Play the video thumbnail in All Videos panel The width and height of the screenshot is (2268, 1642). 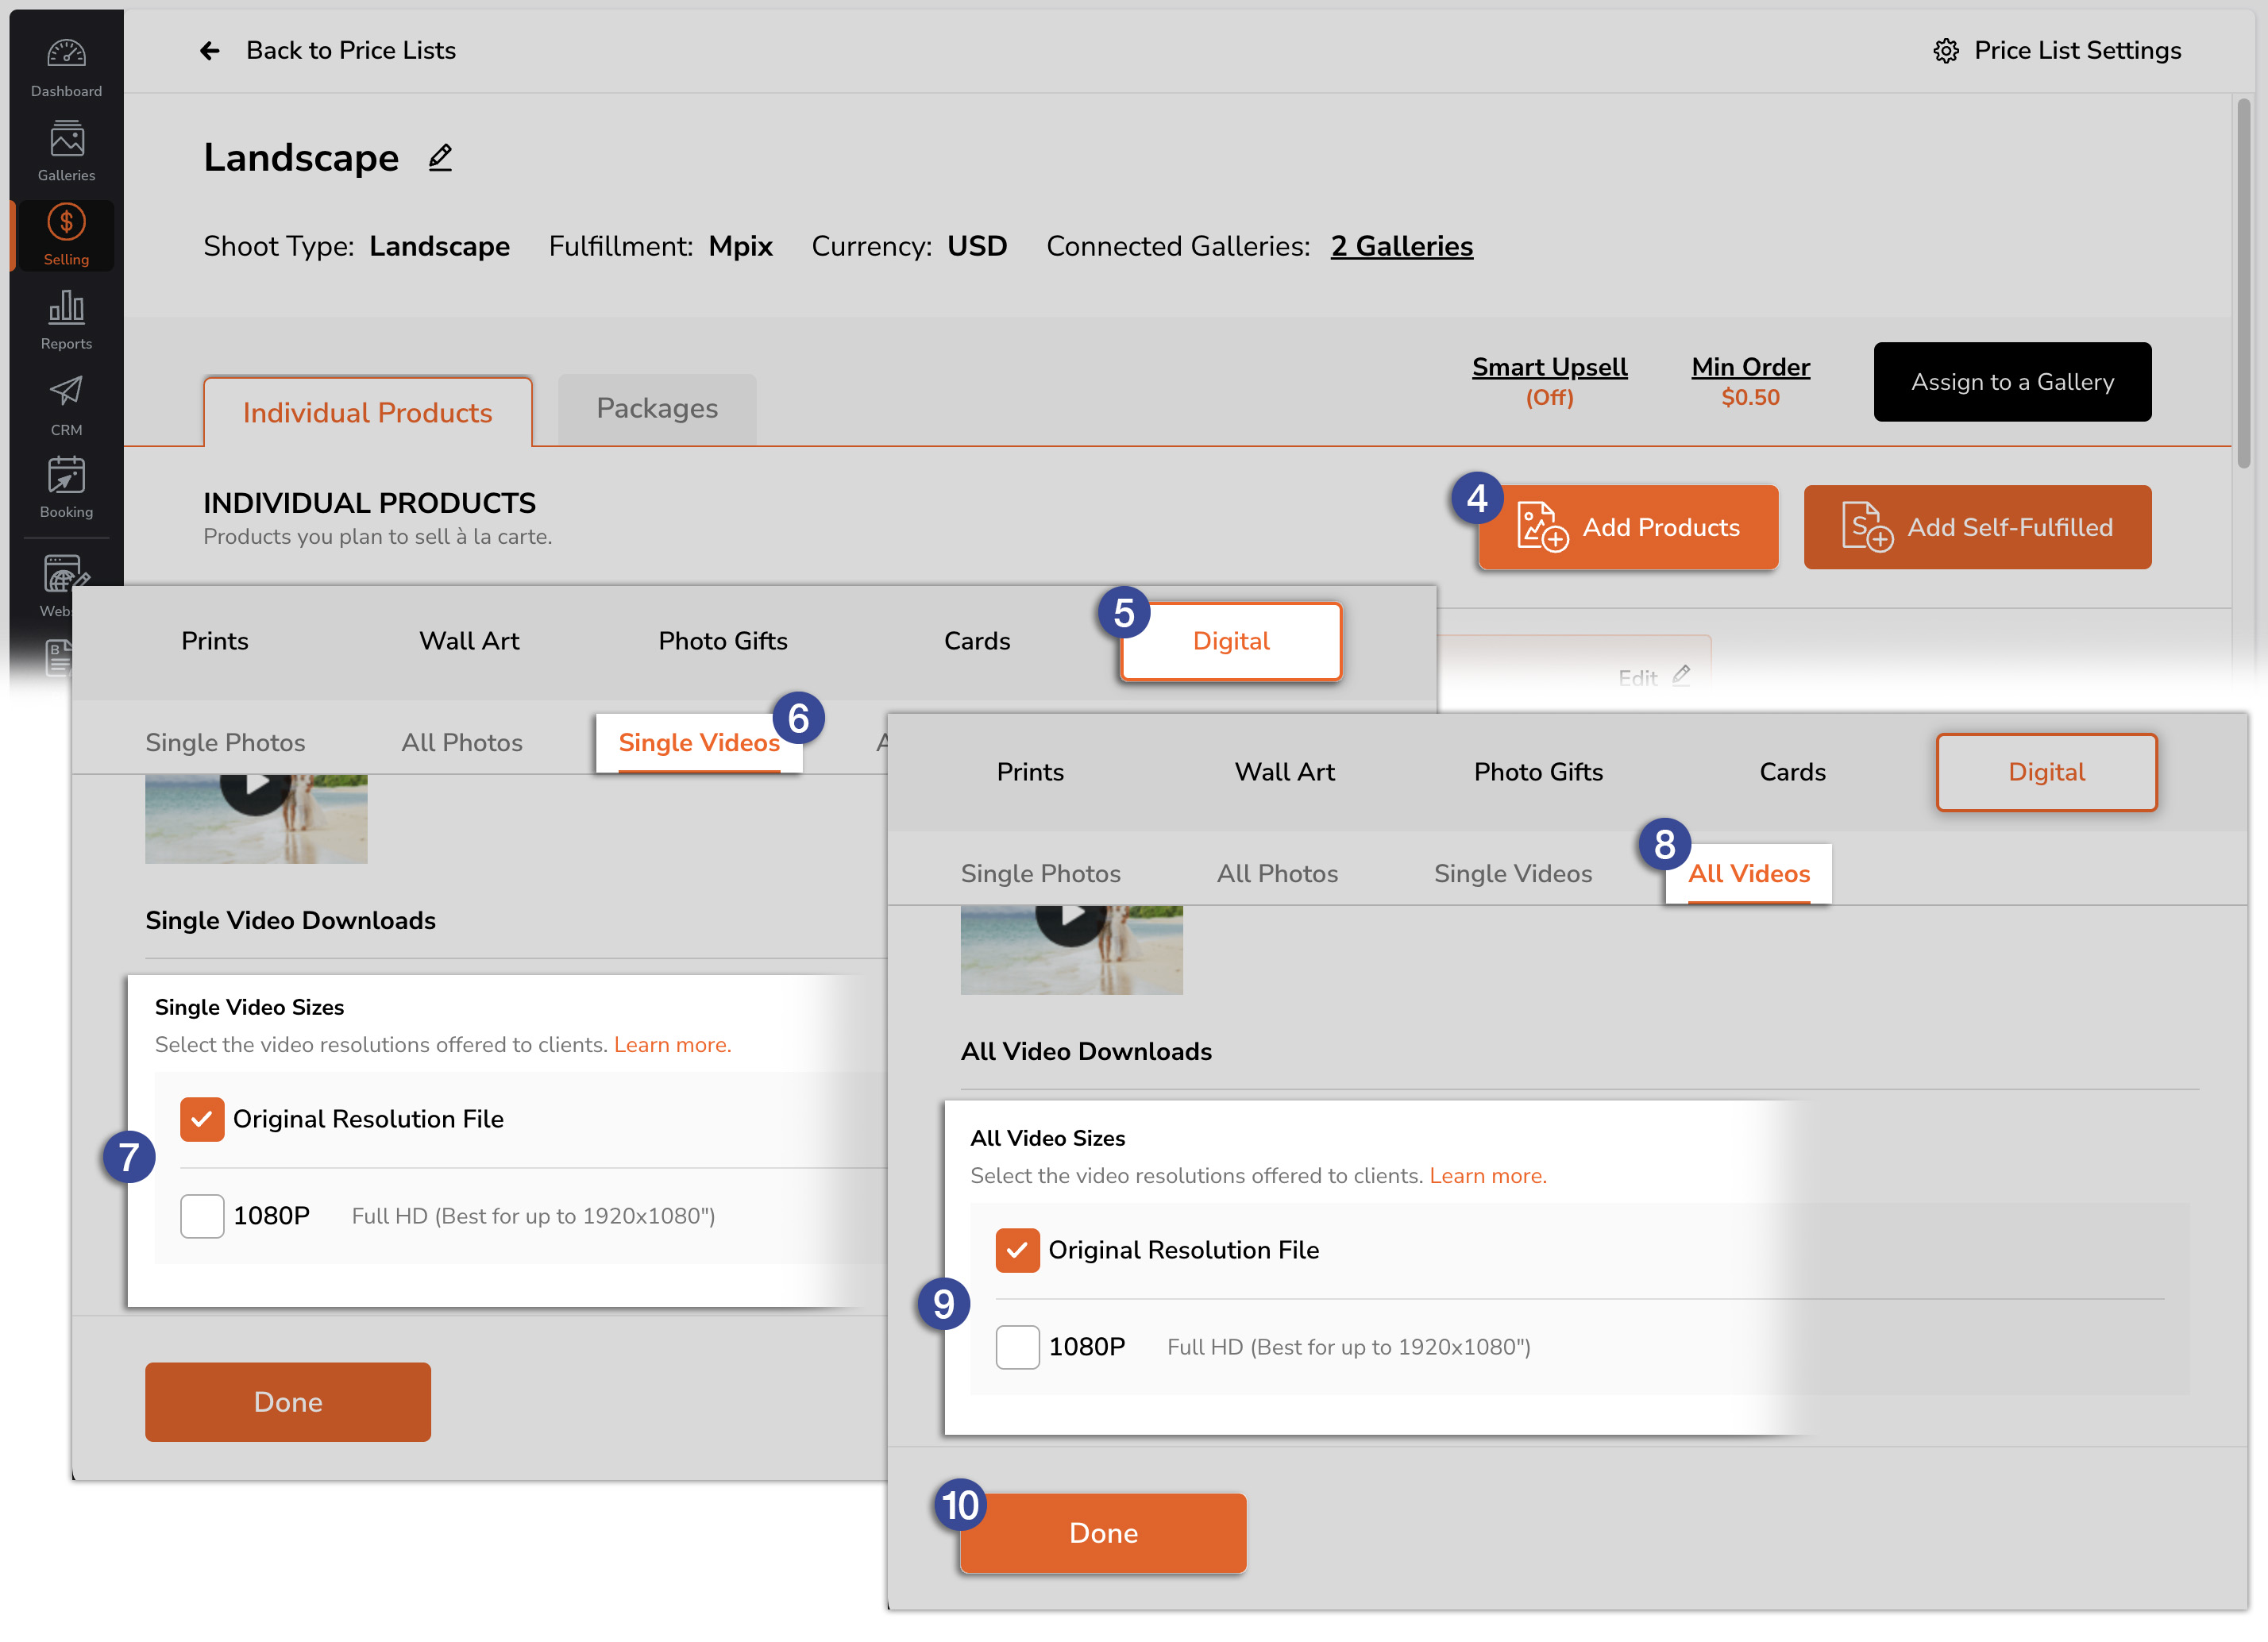(1071, 949)
